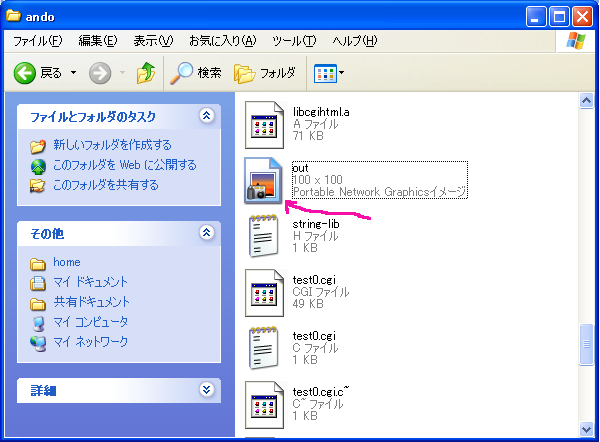Select the test0.cgi CGI file icon
This screenshot has width=600, height=442.
pyautogui.click(x=264, y=293)
